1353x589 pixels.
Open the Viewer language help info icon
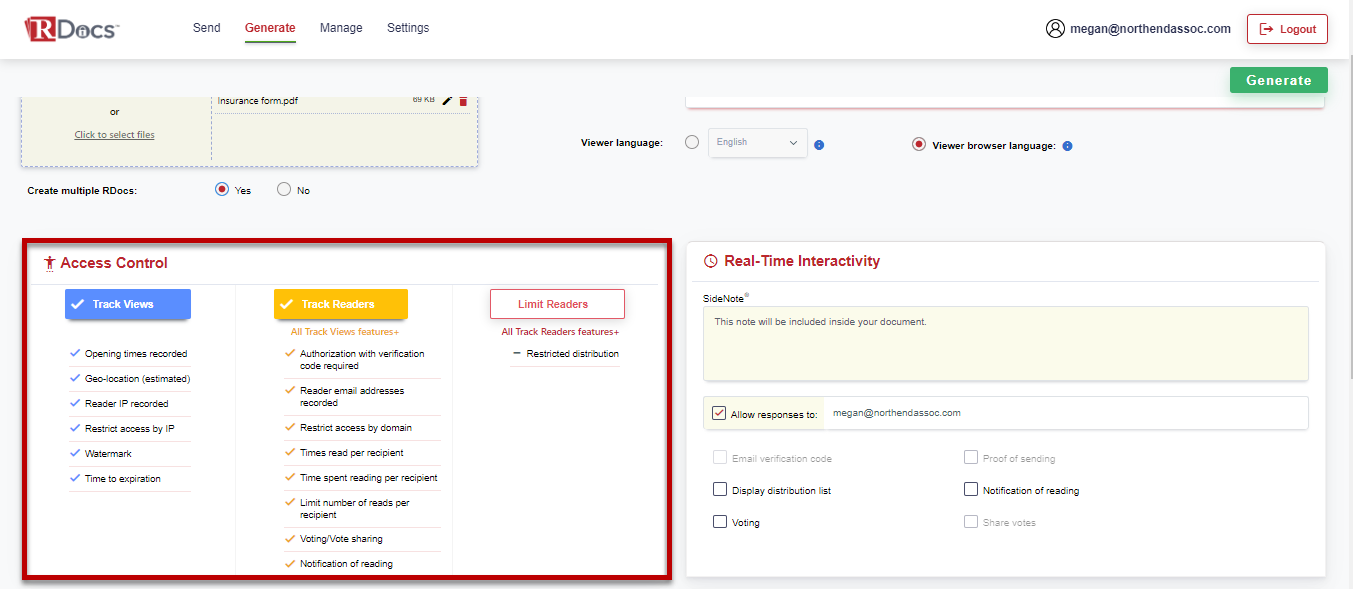(818, 144)
